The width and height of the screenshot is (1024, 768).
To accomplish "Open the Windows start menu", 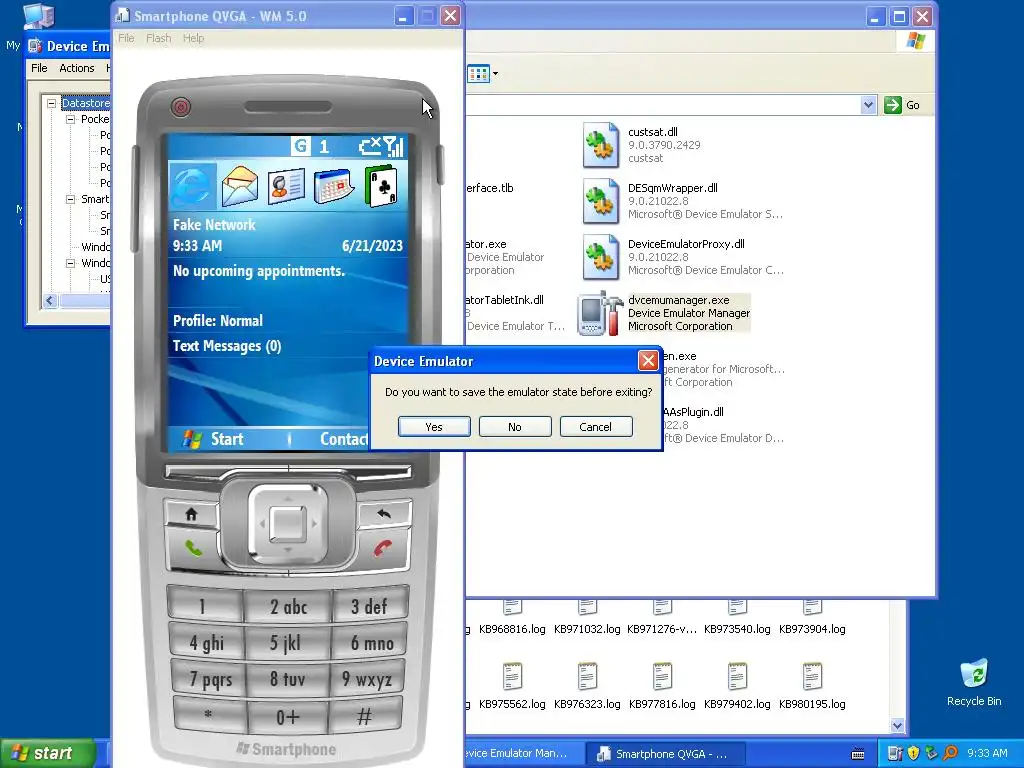I will pos(47,753).
